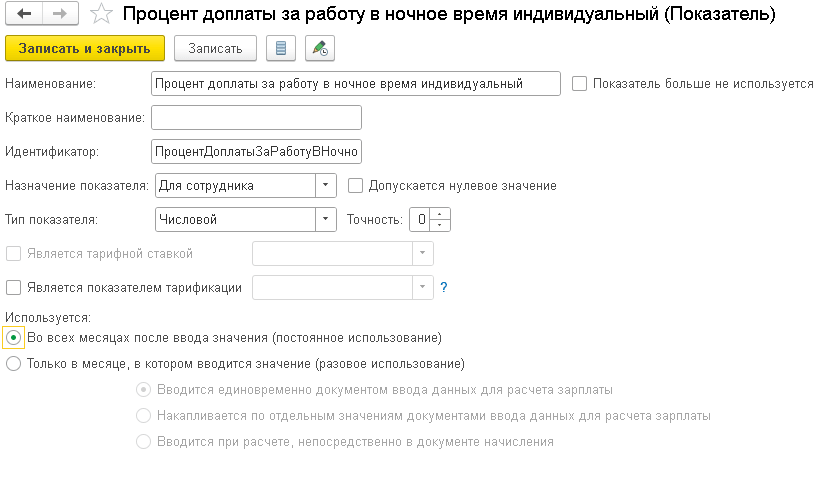
Task: Check 'Допускается нулевое значение' option
Action: 355,185
